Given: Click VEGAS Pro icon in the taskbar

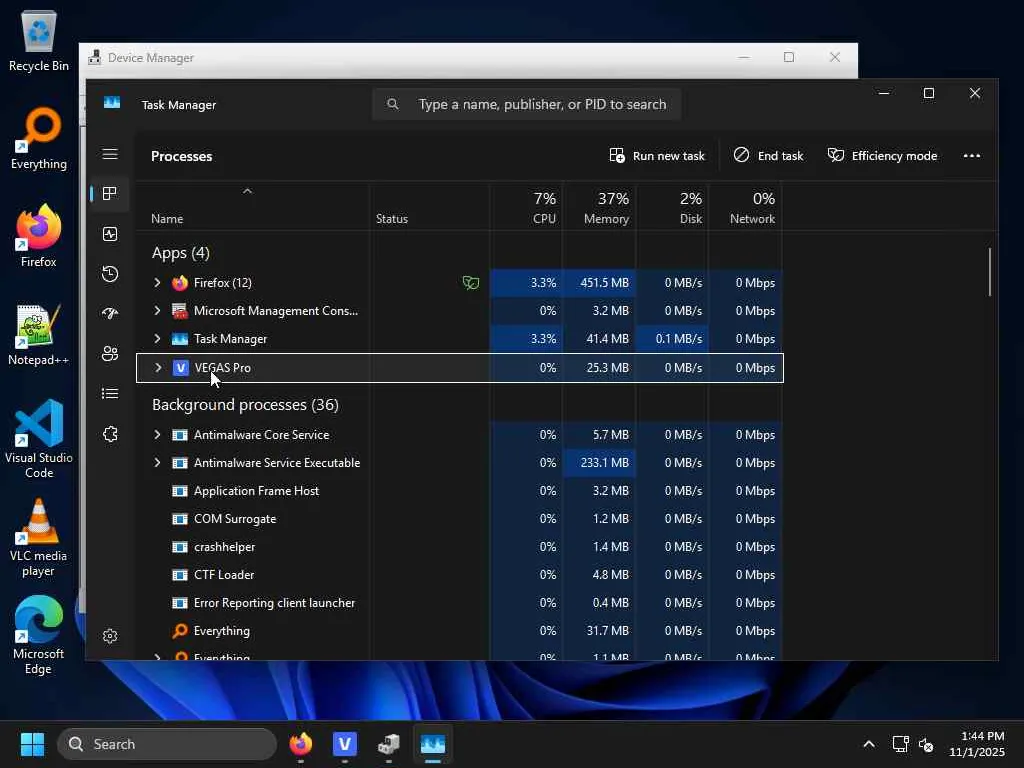Looking at the screenshot, I should click(x=344, y=744).
